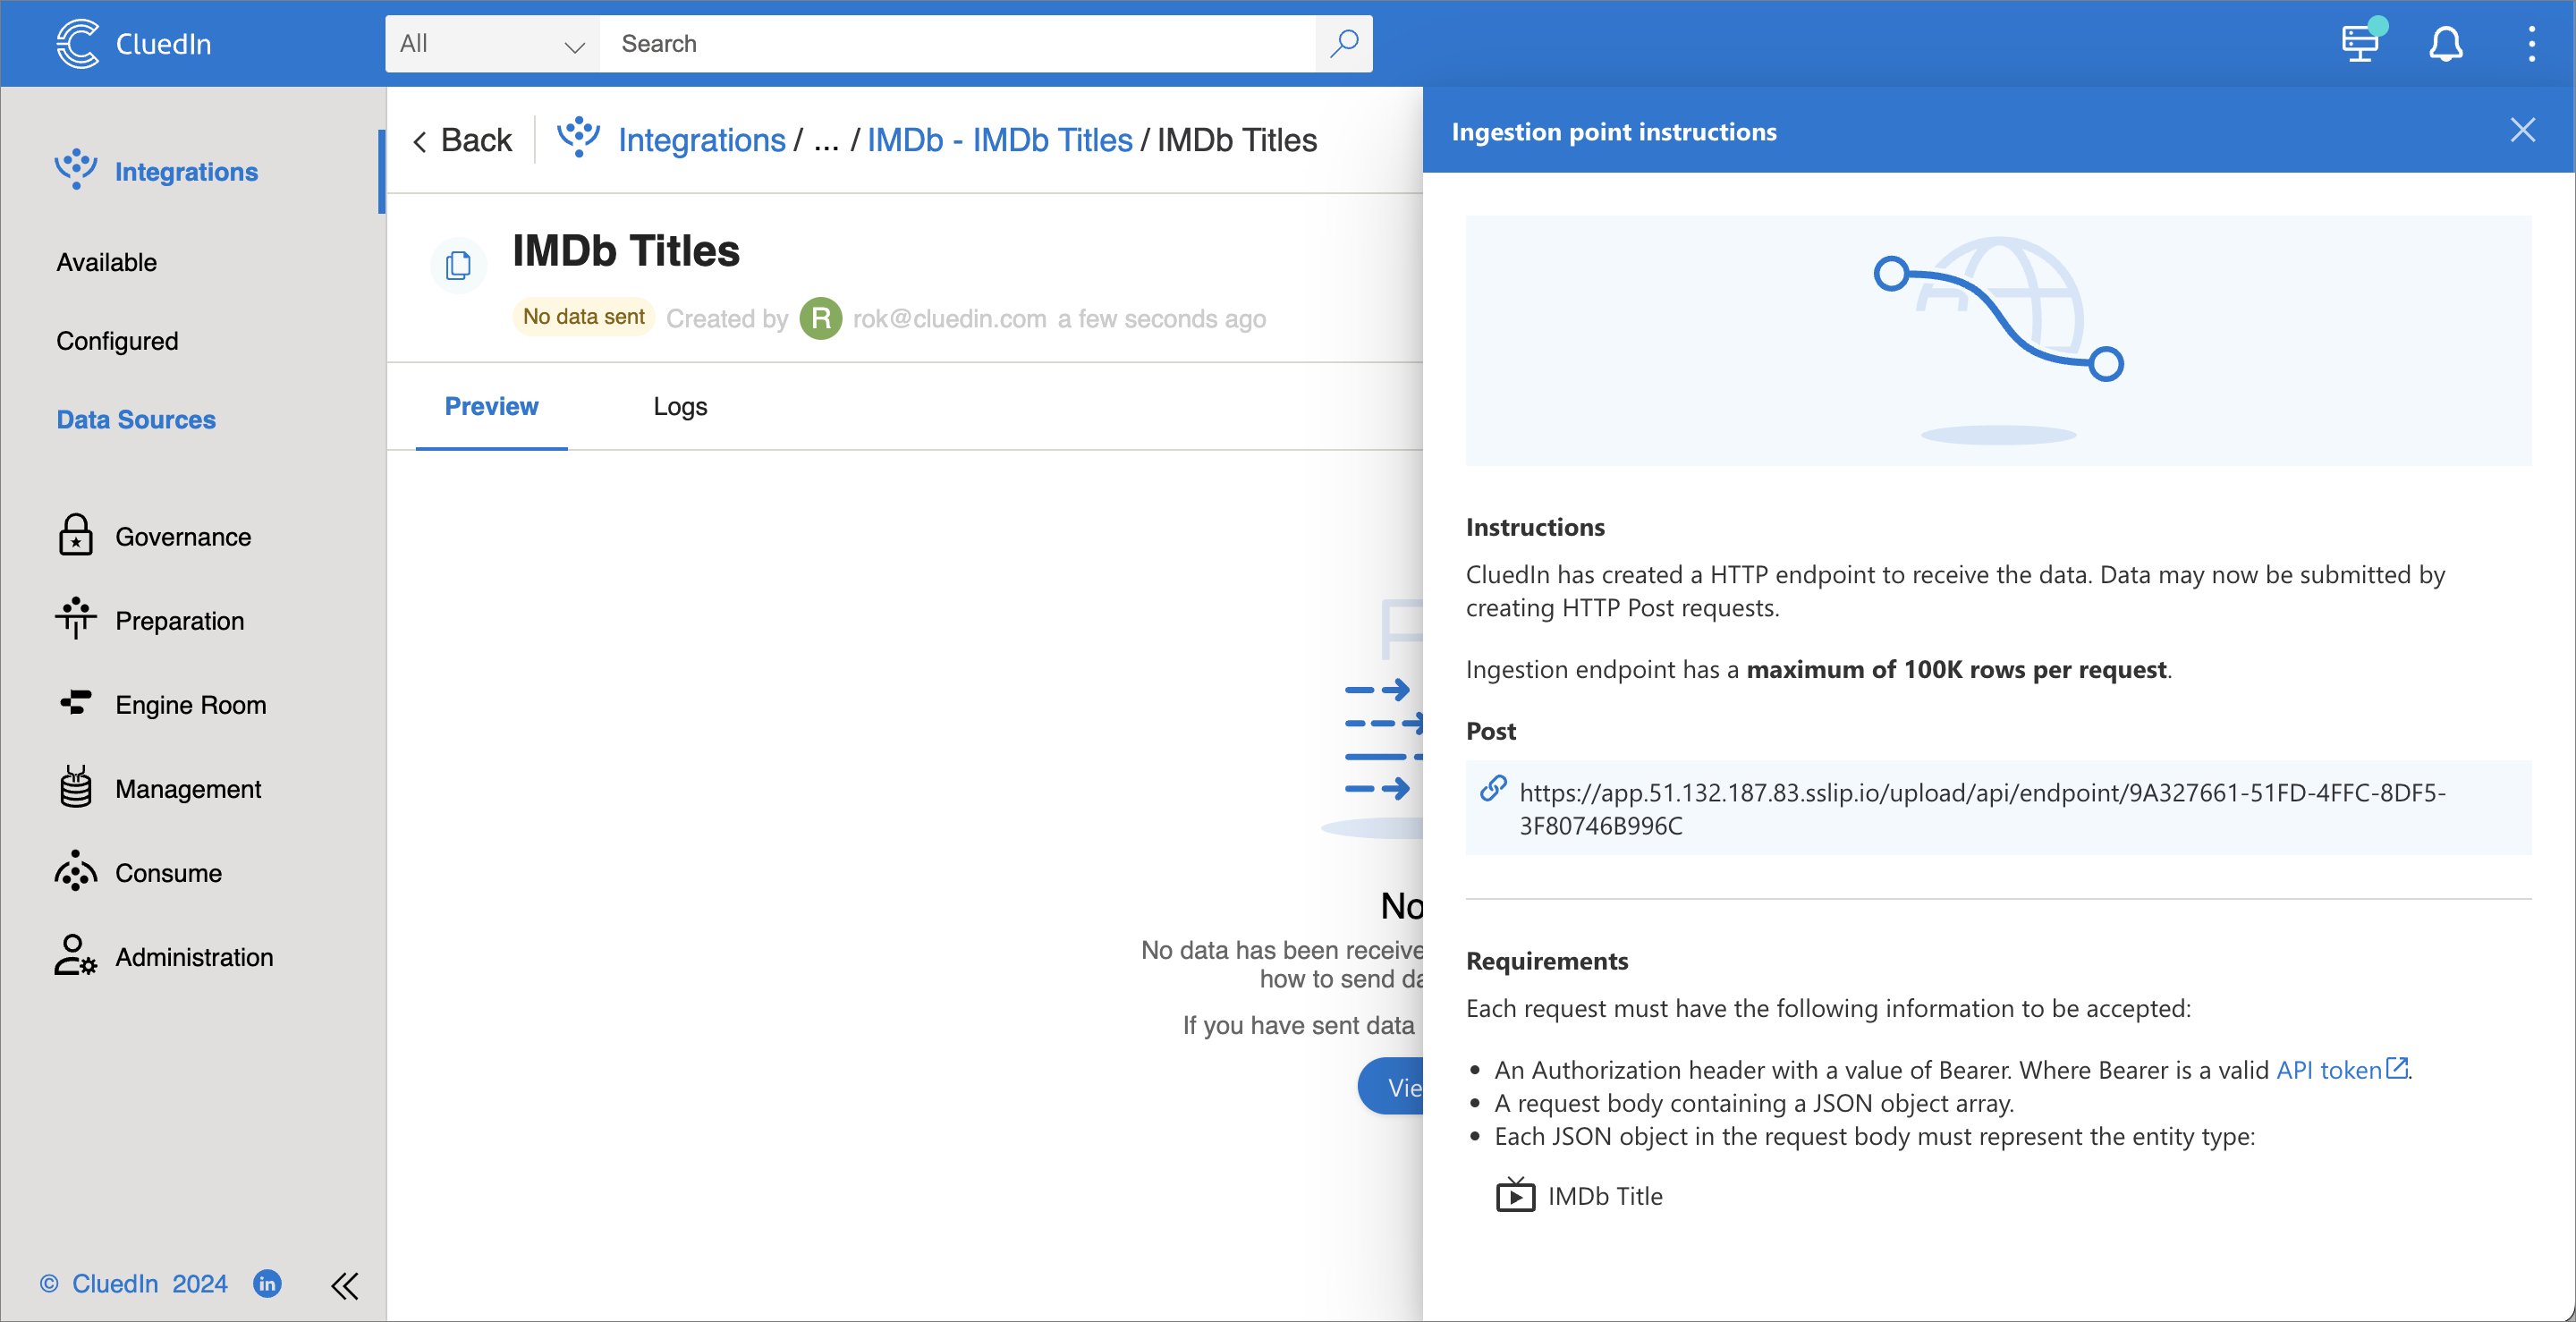Close the Ingestion point instructions panel
The image size is (2576, 1322).
(2522, 130)
